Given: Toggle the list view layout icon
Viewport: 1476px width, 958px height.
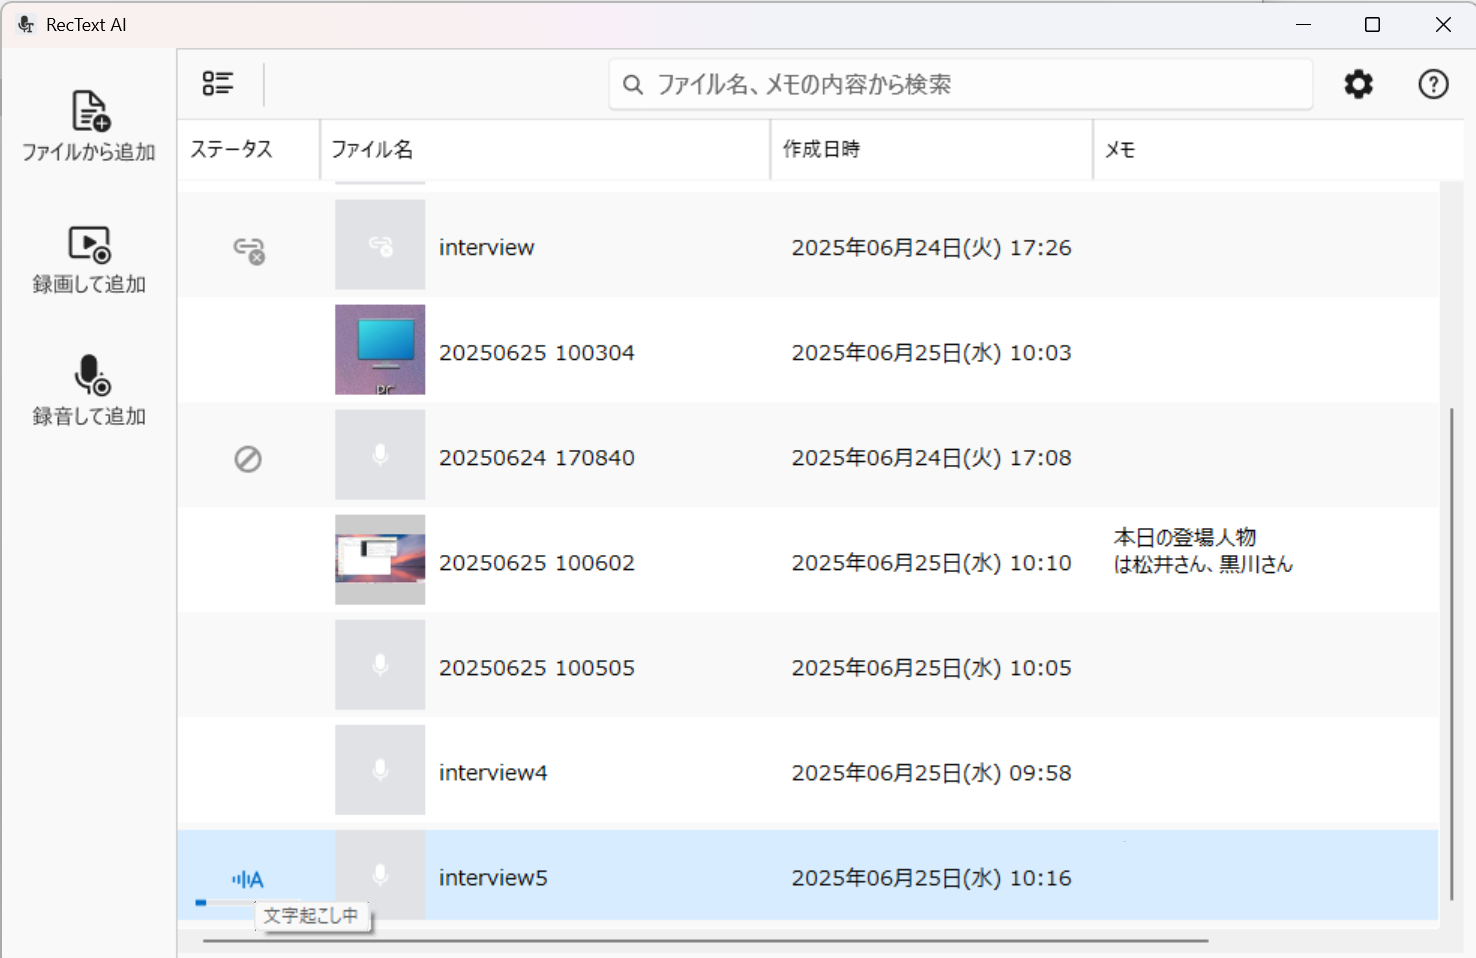Looking at the screenshot, I should [x=218, y=84].
